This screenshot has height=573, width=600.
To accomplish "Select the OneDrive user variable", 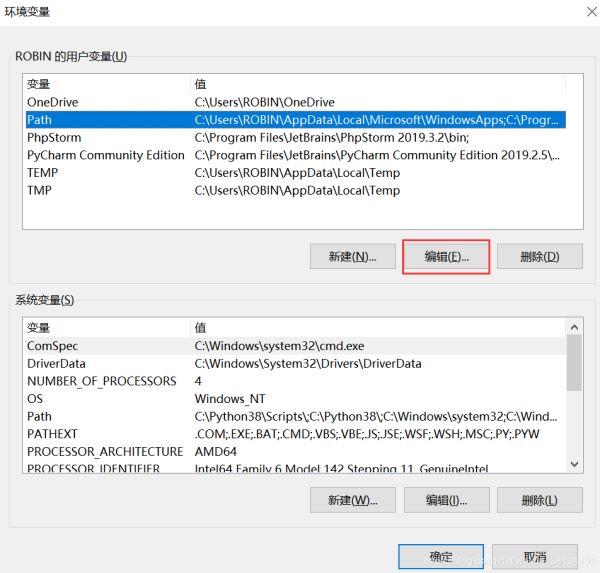I will point(296,102).
